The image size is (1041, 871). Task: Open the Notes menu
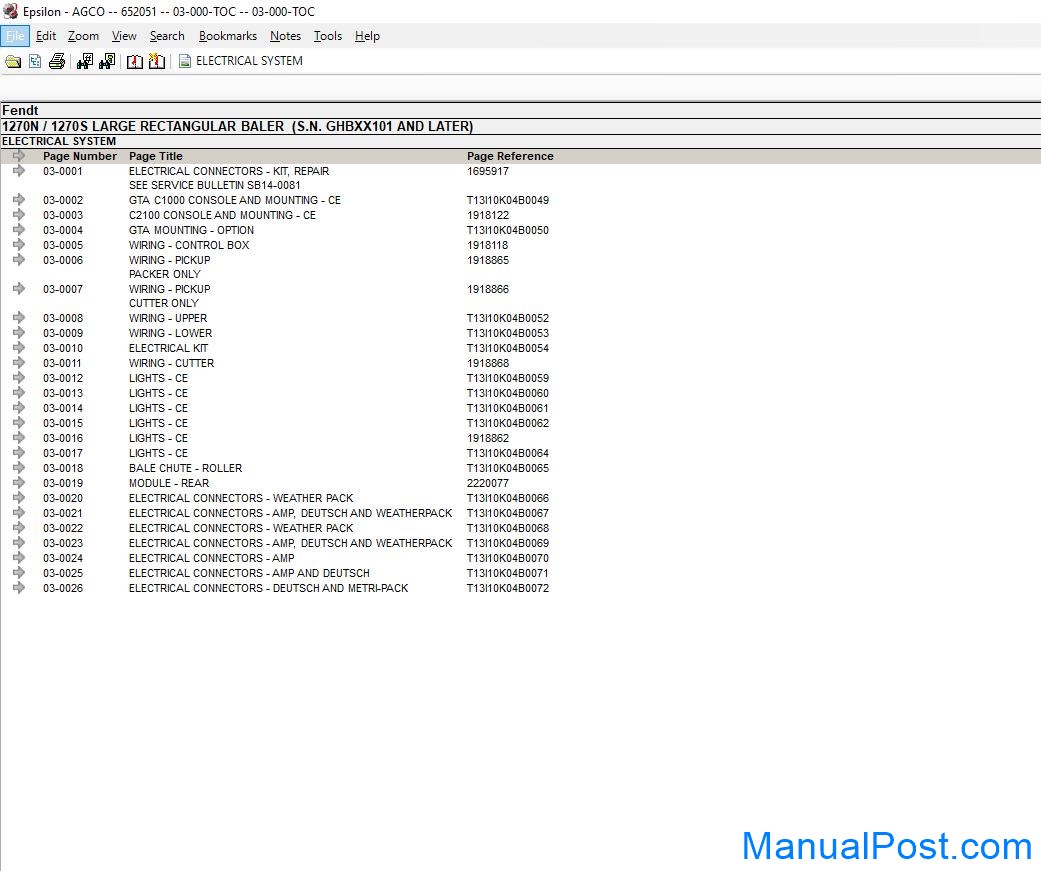285,36
